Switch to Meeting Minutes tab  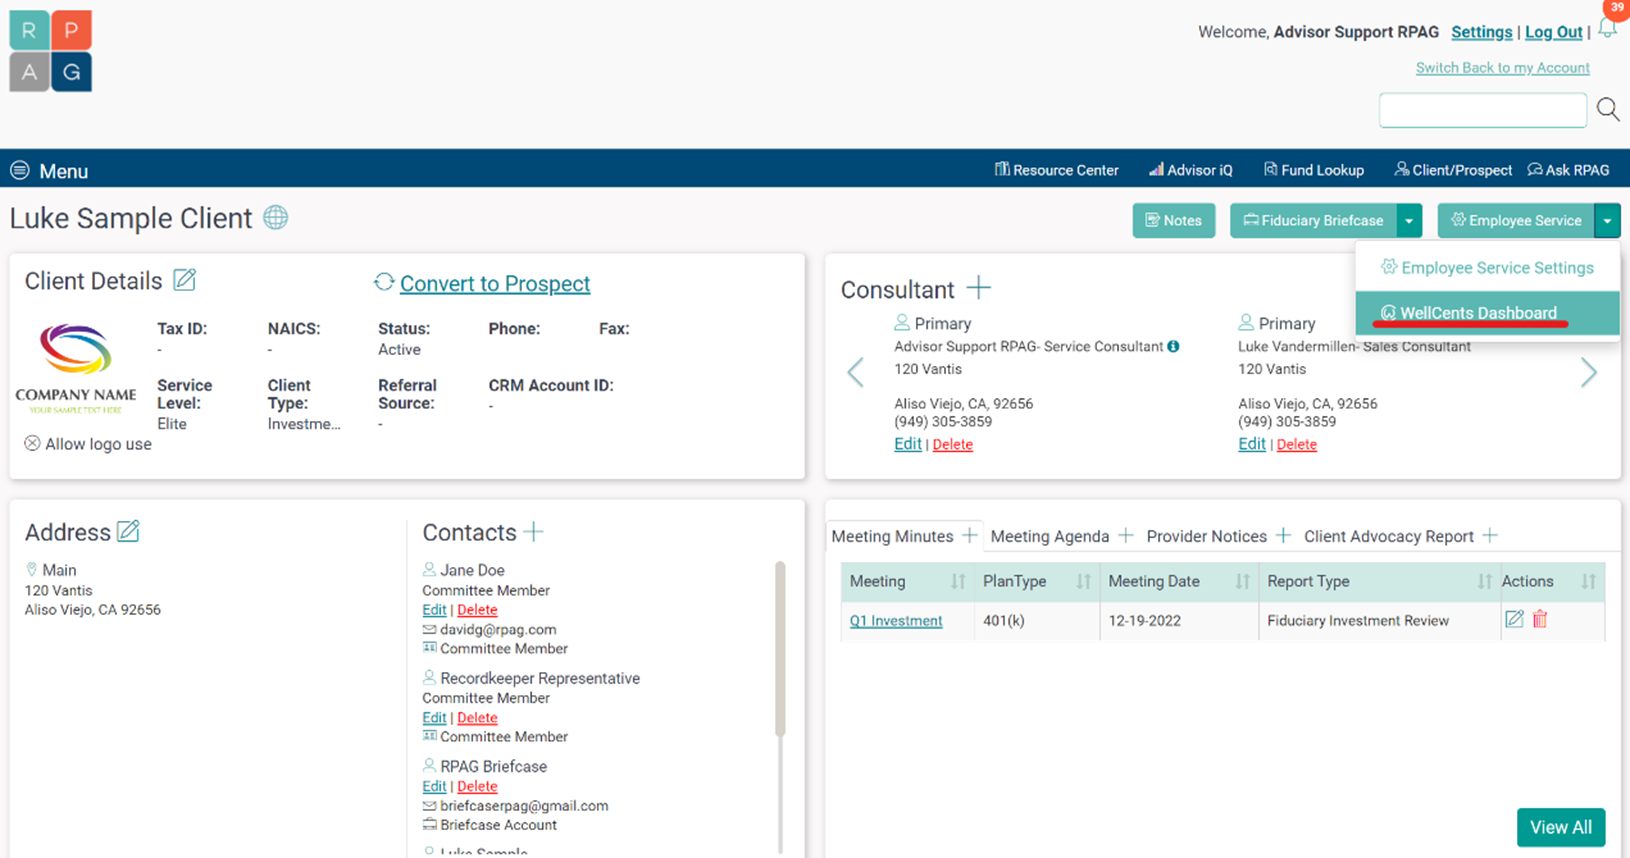pos(892,536)
